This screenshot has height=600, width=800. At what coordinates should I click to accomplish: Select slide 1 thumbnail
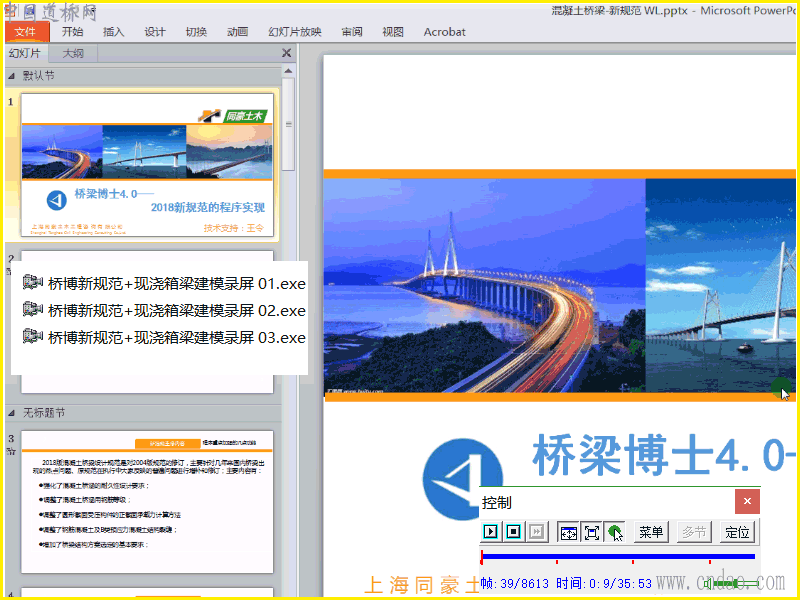coord(147,165)
